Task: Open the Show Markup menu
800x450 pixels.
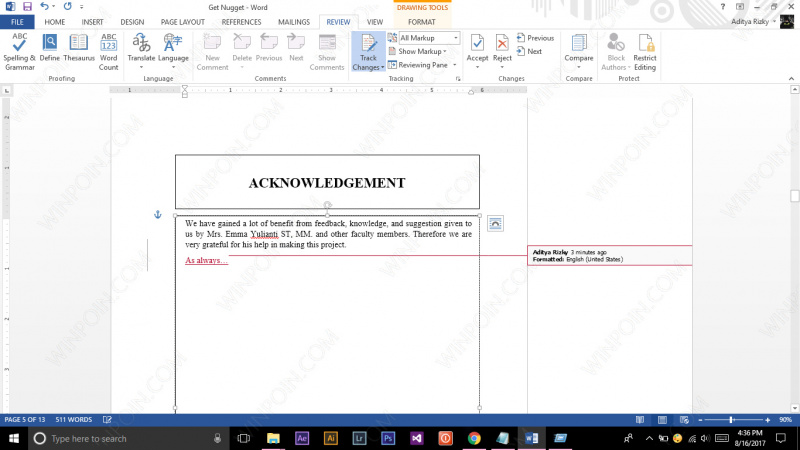Action: click(417, 52)
